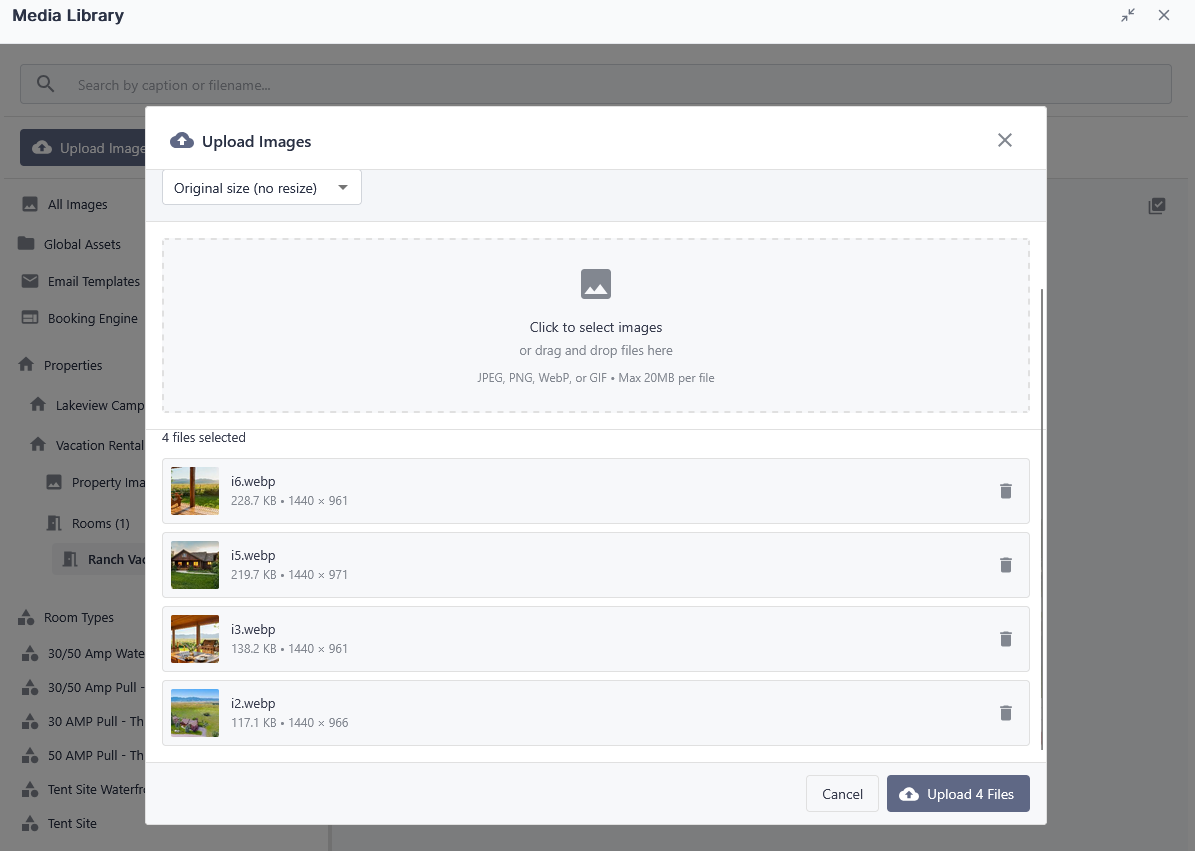Delete i6.webp from the upload list

coord(1006,491)
